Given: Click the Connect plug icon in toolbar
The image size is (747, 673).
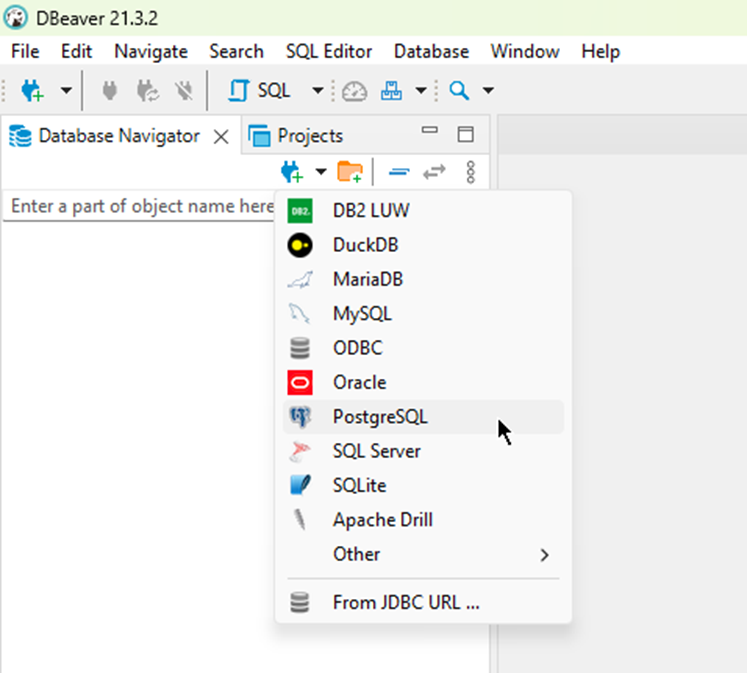Looking at the screenshot, I should pos(110,90).
